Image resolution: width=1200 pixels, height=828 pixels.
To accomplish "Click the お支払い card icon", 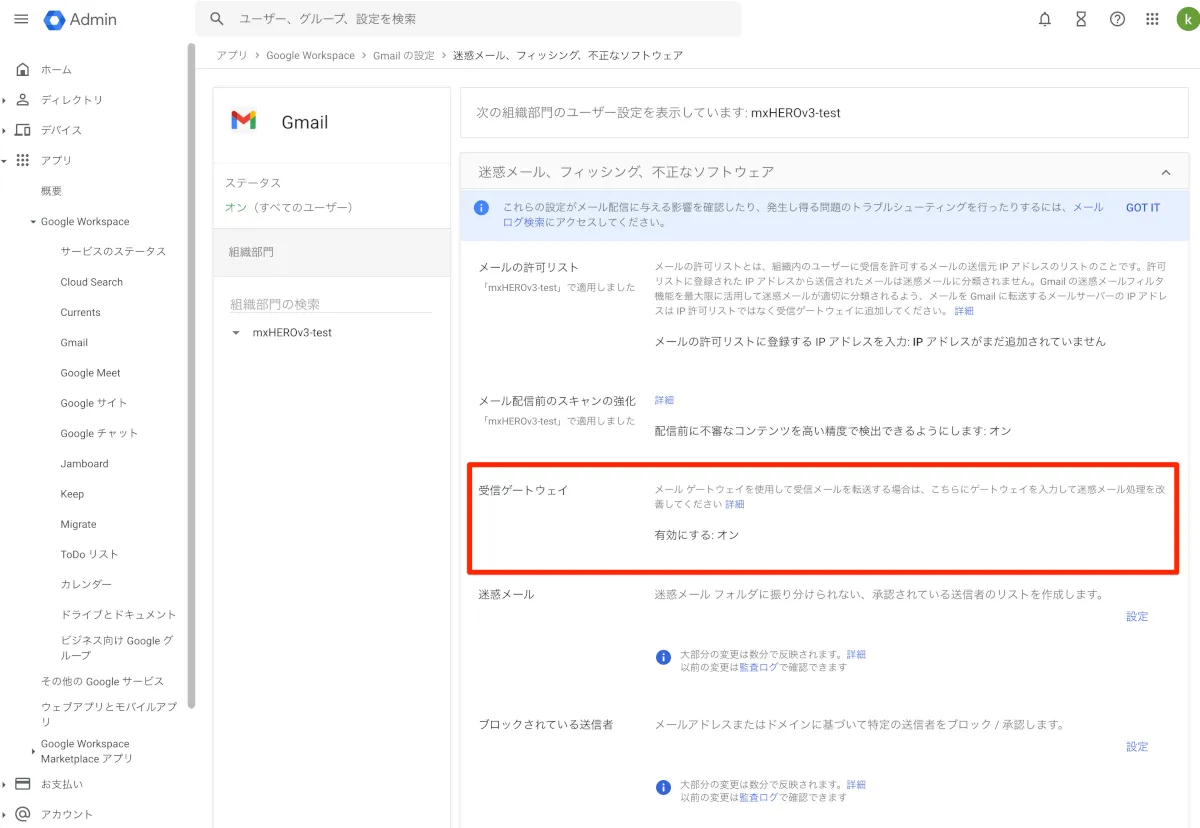I will click(x=23, y=784).
